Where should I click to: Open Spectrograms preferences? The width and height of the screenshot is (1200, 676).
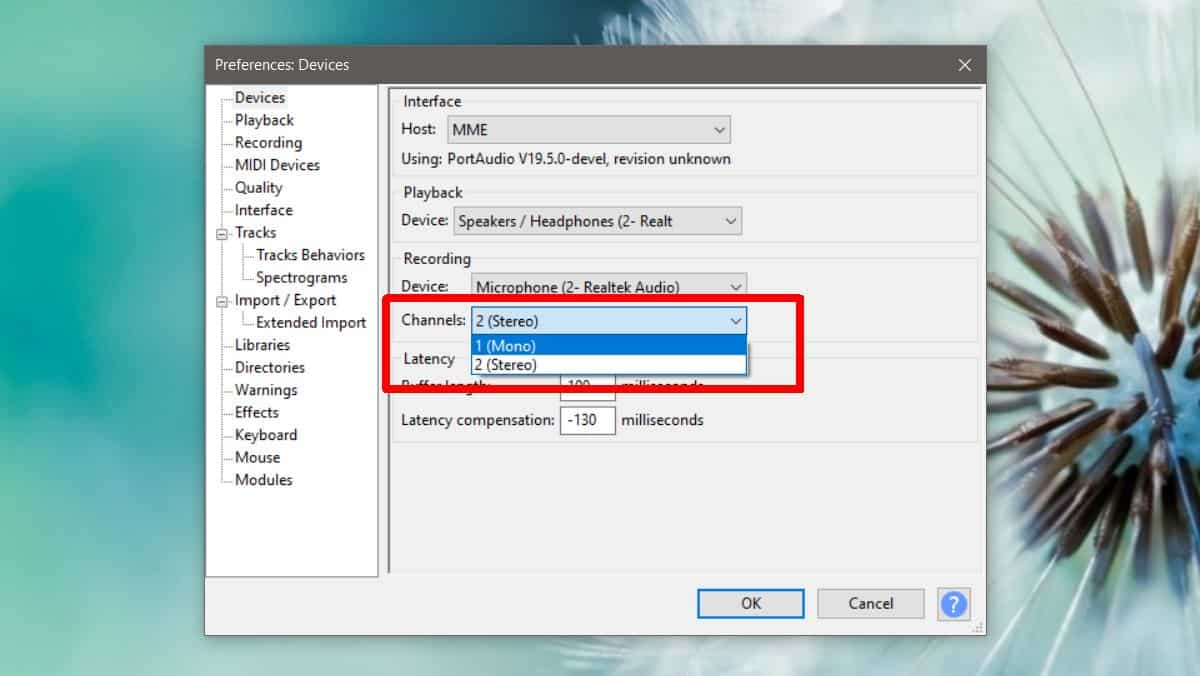point(301,278)
